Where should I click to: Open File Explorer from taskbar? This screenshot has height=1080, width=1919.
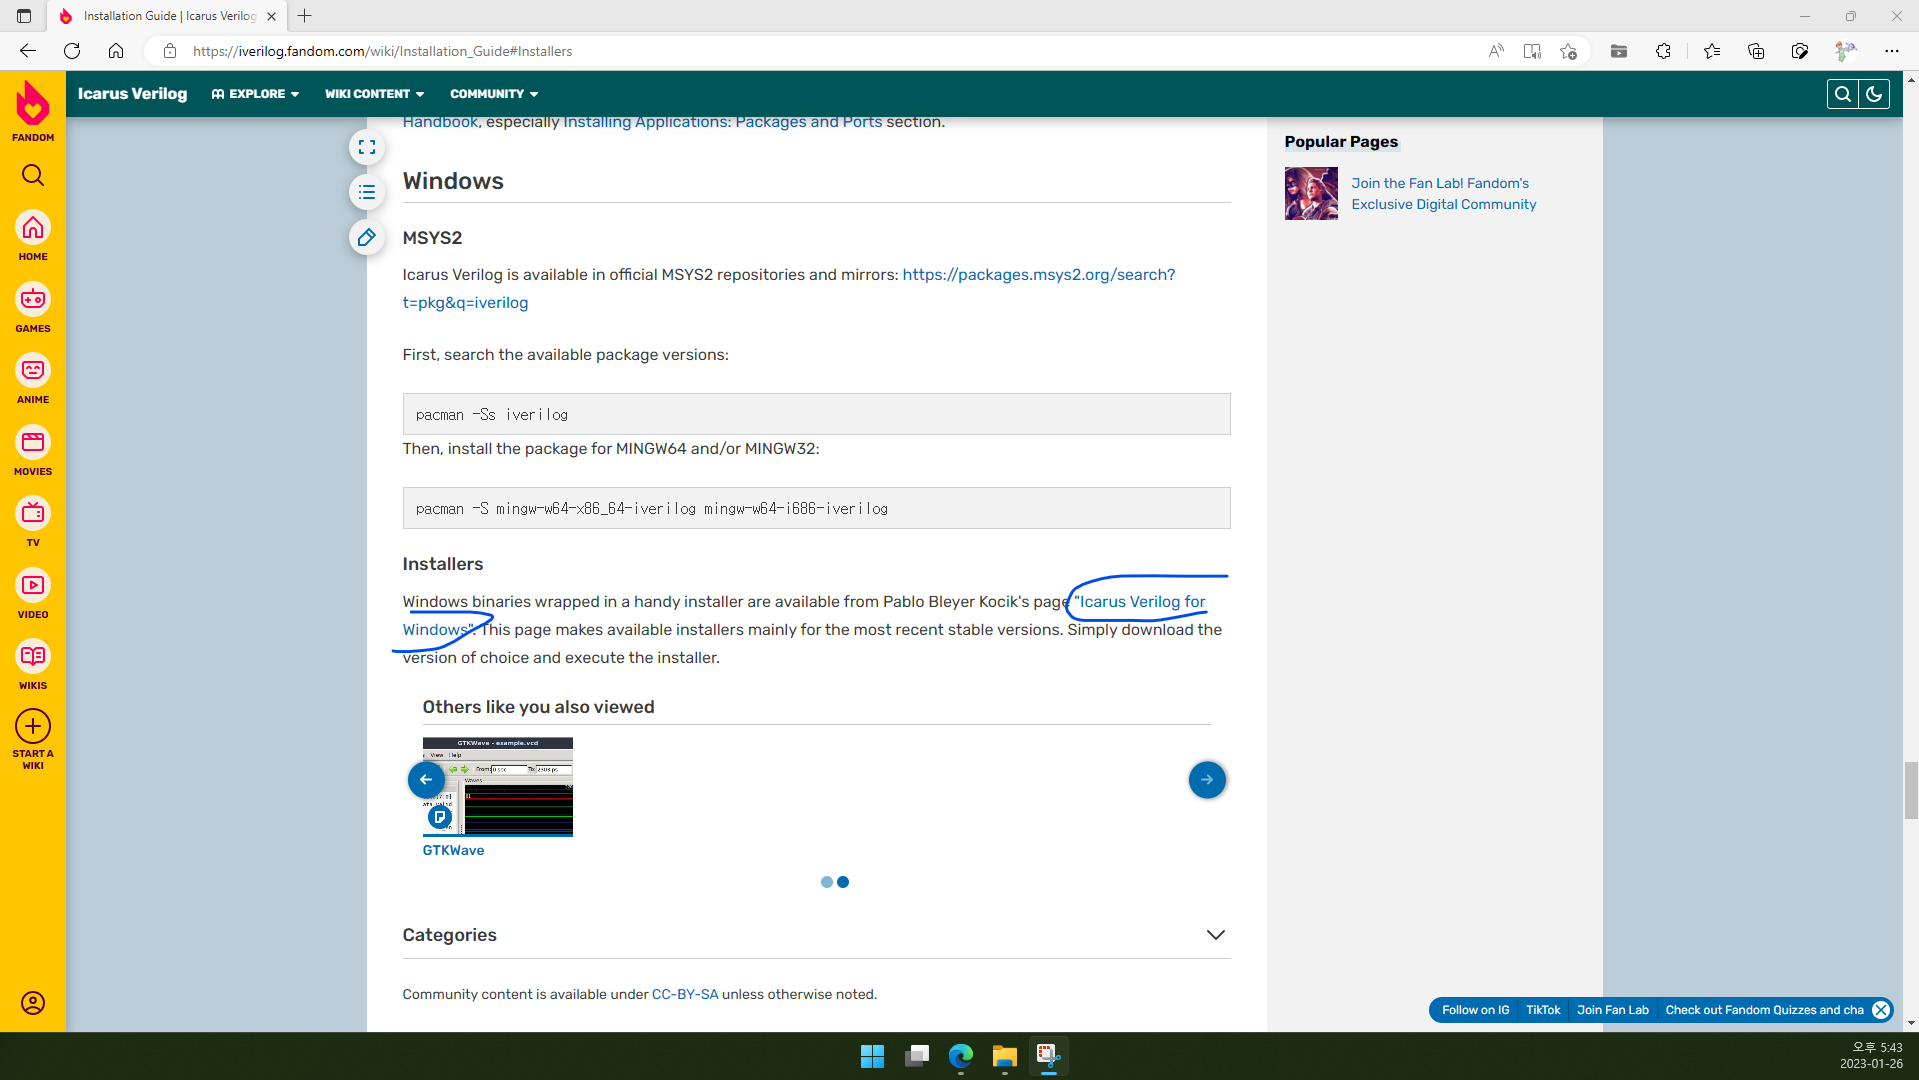click(x=1005, y=1056)
